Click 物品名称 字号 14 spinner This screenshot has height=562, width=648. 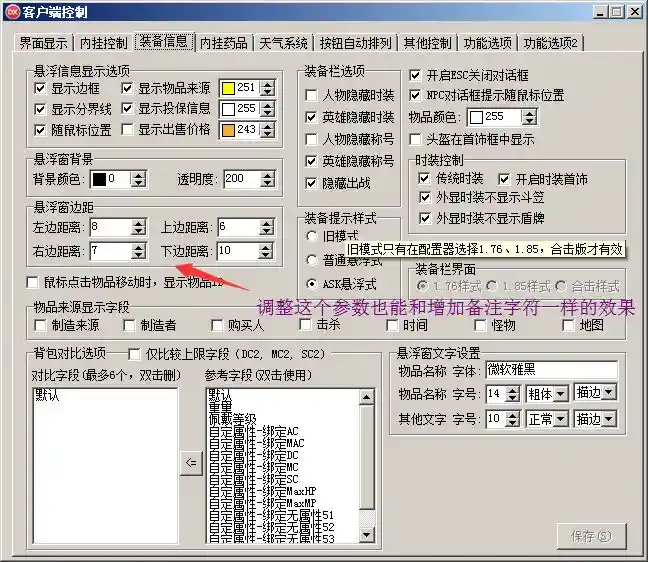coord(512,394)
